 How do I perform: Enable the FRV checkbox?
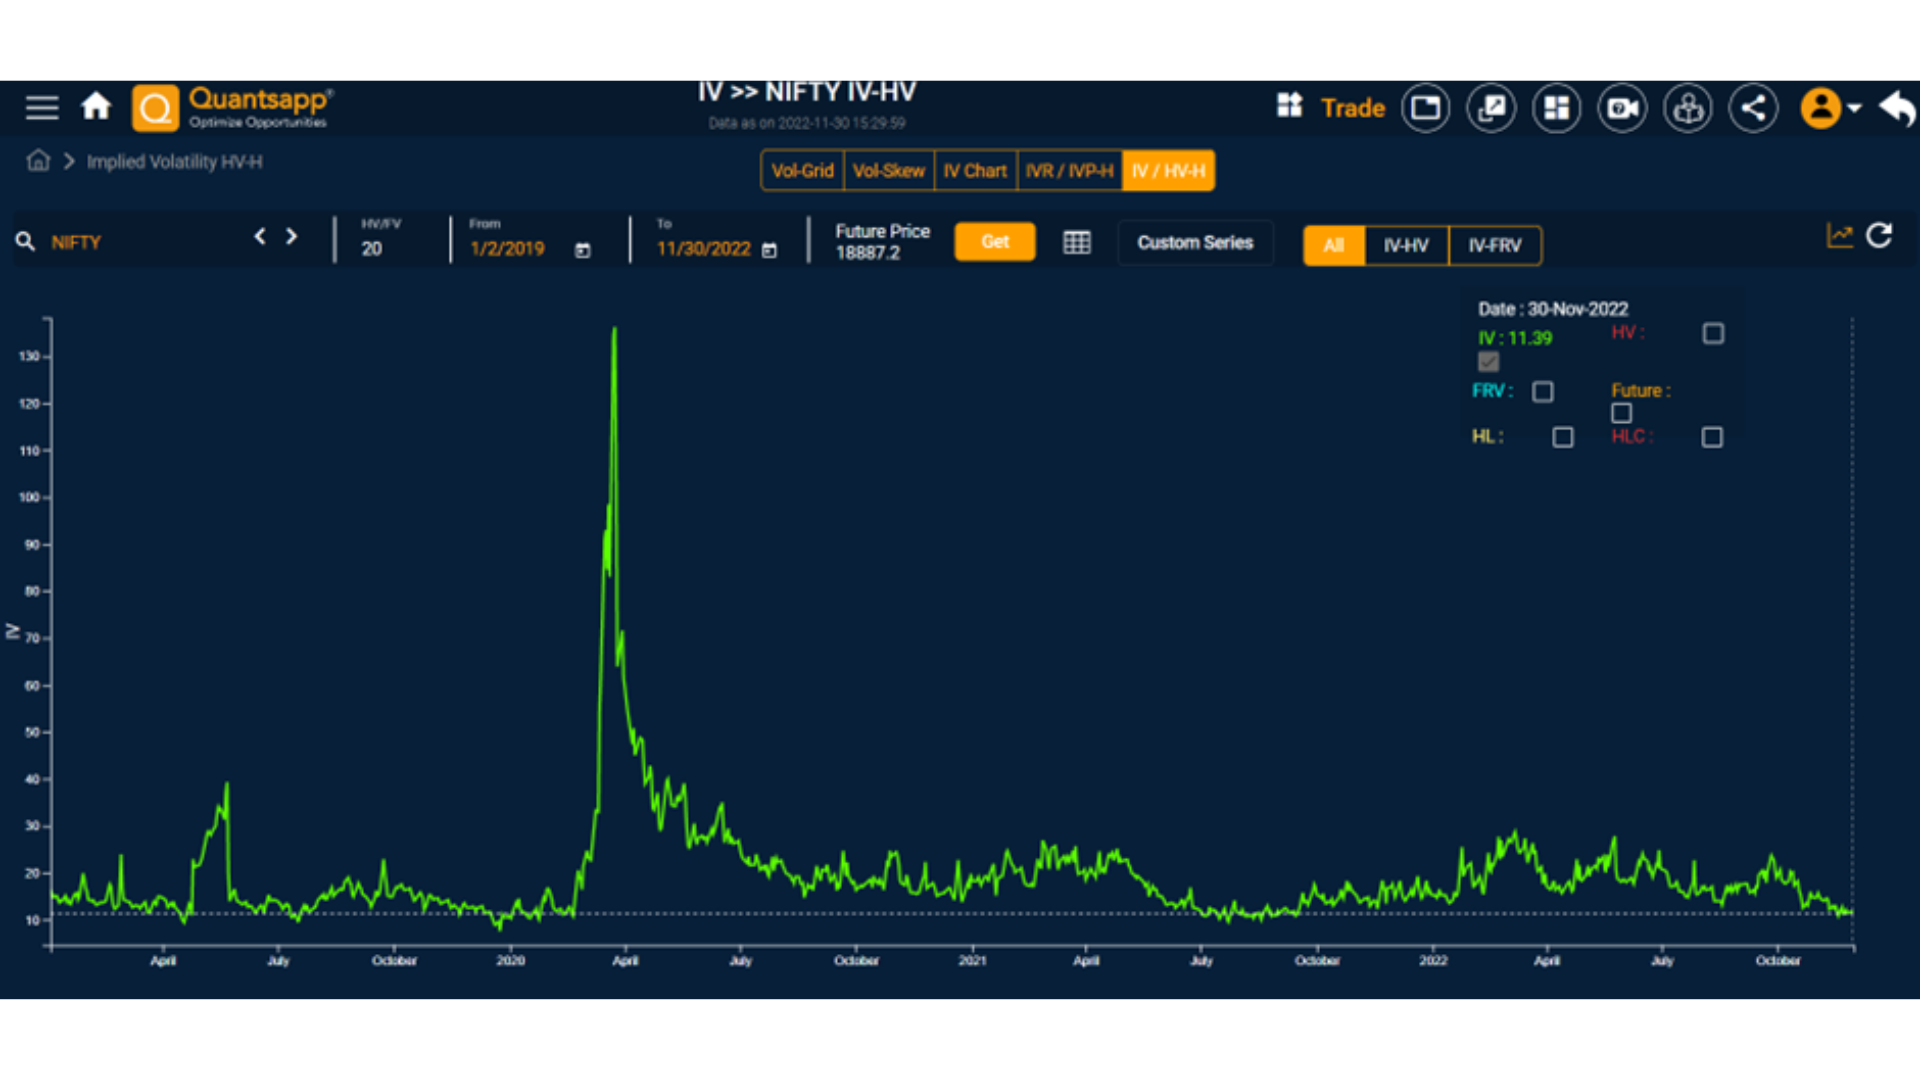1543,392
